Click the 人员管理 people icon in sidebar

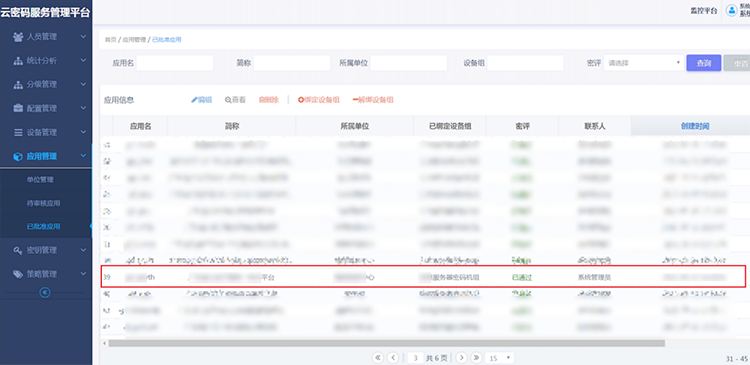click(18, 37)
